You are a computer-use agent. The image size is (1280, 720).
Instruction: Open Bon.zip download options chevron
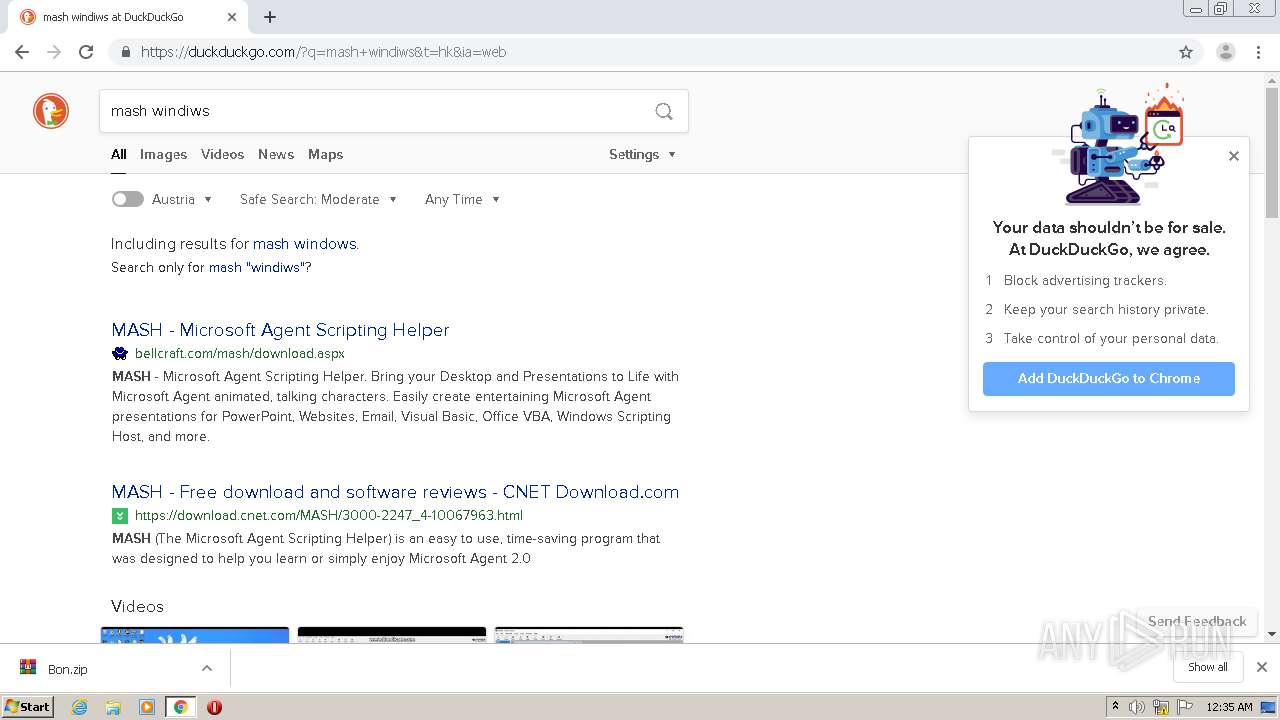(207, 668)
